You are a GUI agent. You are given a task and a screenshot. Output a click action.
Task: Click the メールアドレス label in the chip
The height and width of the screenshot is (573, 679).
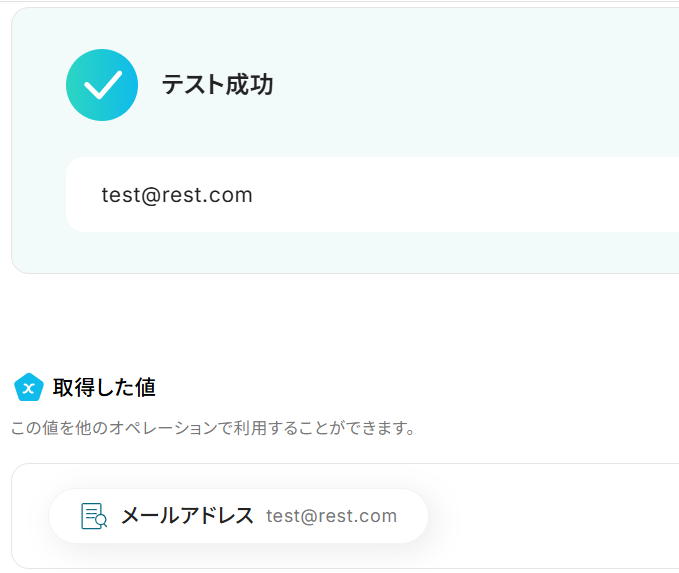coord(187,516)
